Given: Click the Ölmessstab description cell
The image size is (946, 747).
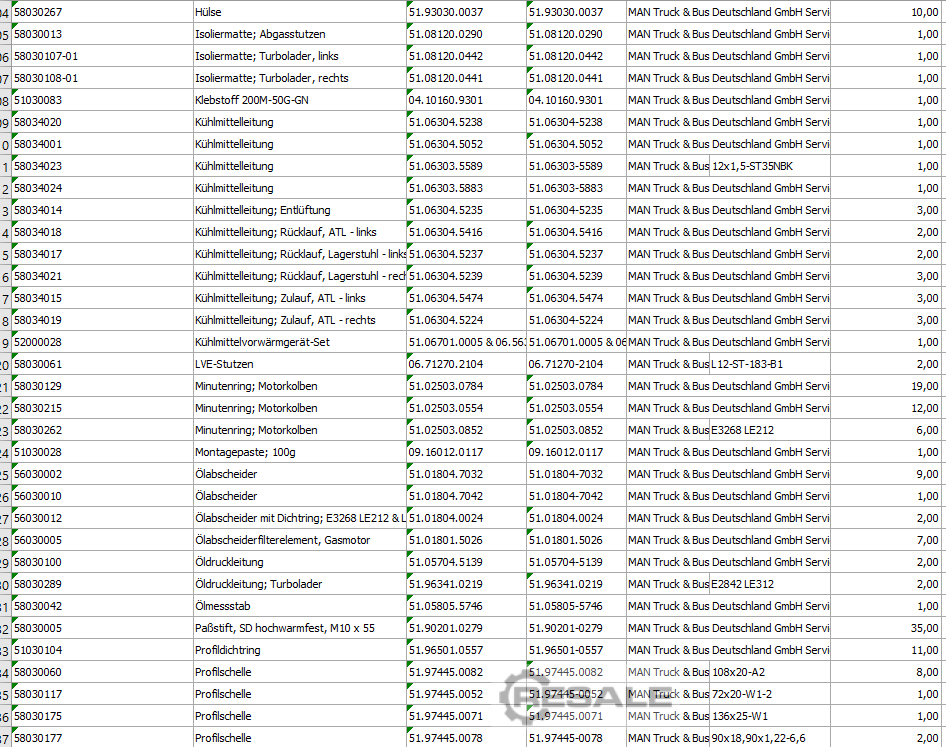Looking at the screenshot, I should coord(299,606).
